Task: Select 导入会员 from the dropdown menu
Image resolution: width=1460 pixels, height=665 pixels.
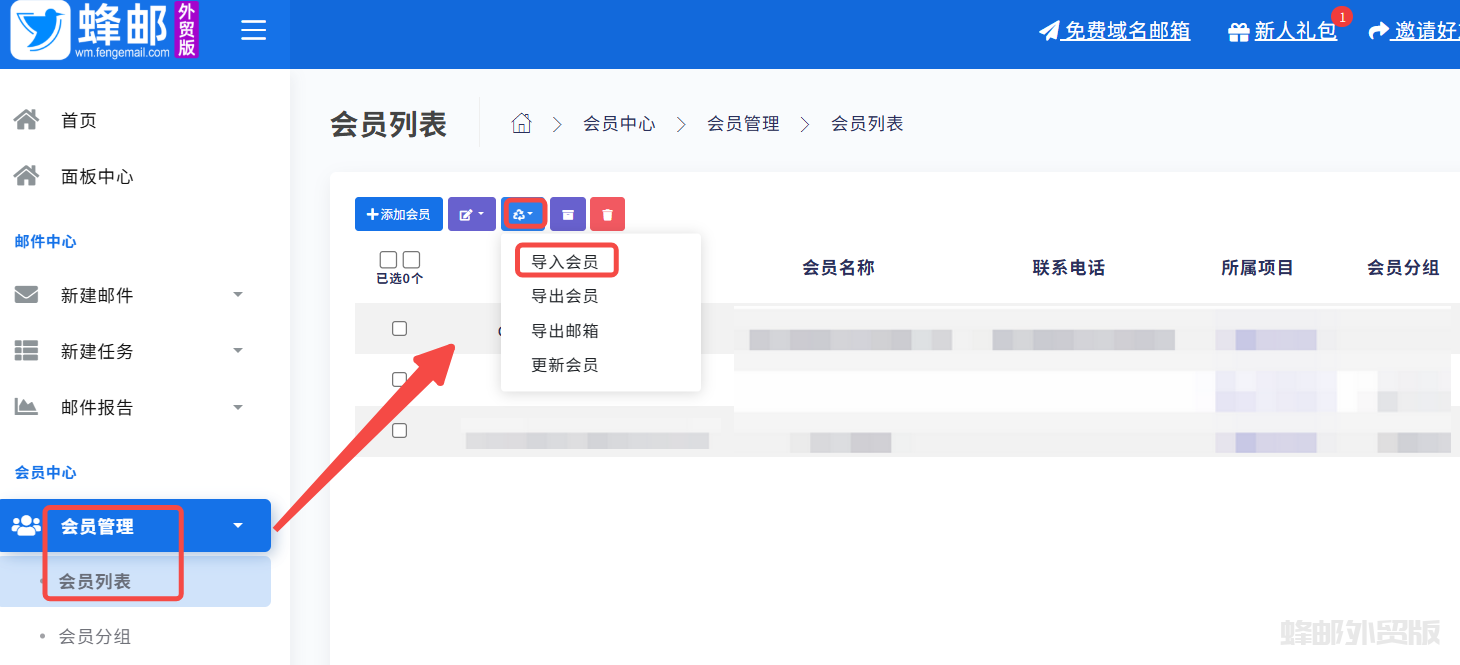Action: (565, 262)
